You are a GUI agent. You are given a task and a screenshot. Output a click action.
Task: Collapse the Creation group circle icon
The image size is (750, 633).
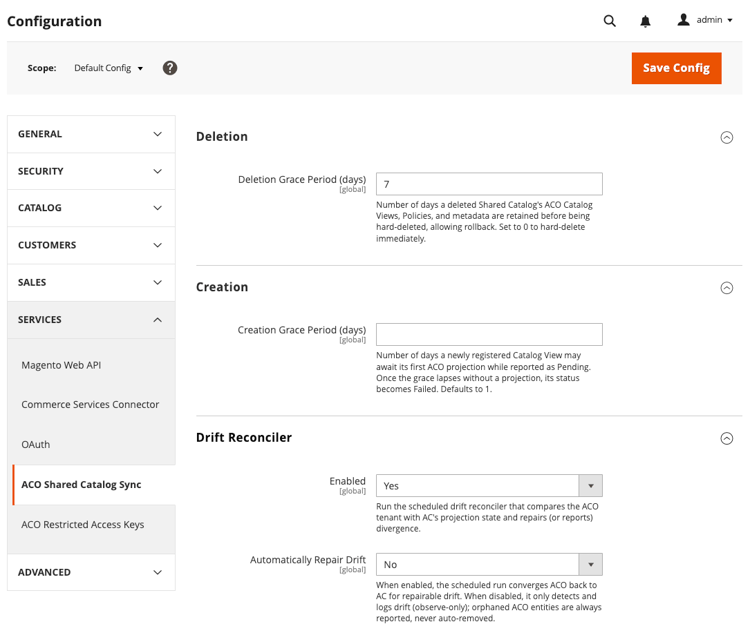(x=727, y=288)
